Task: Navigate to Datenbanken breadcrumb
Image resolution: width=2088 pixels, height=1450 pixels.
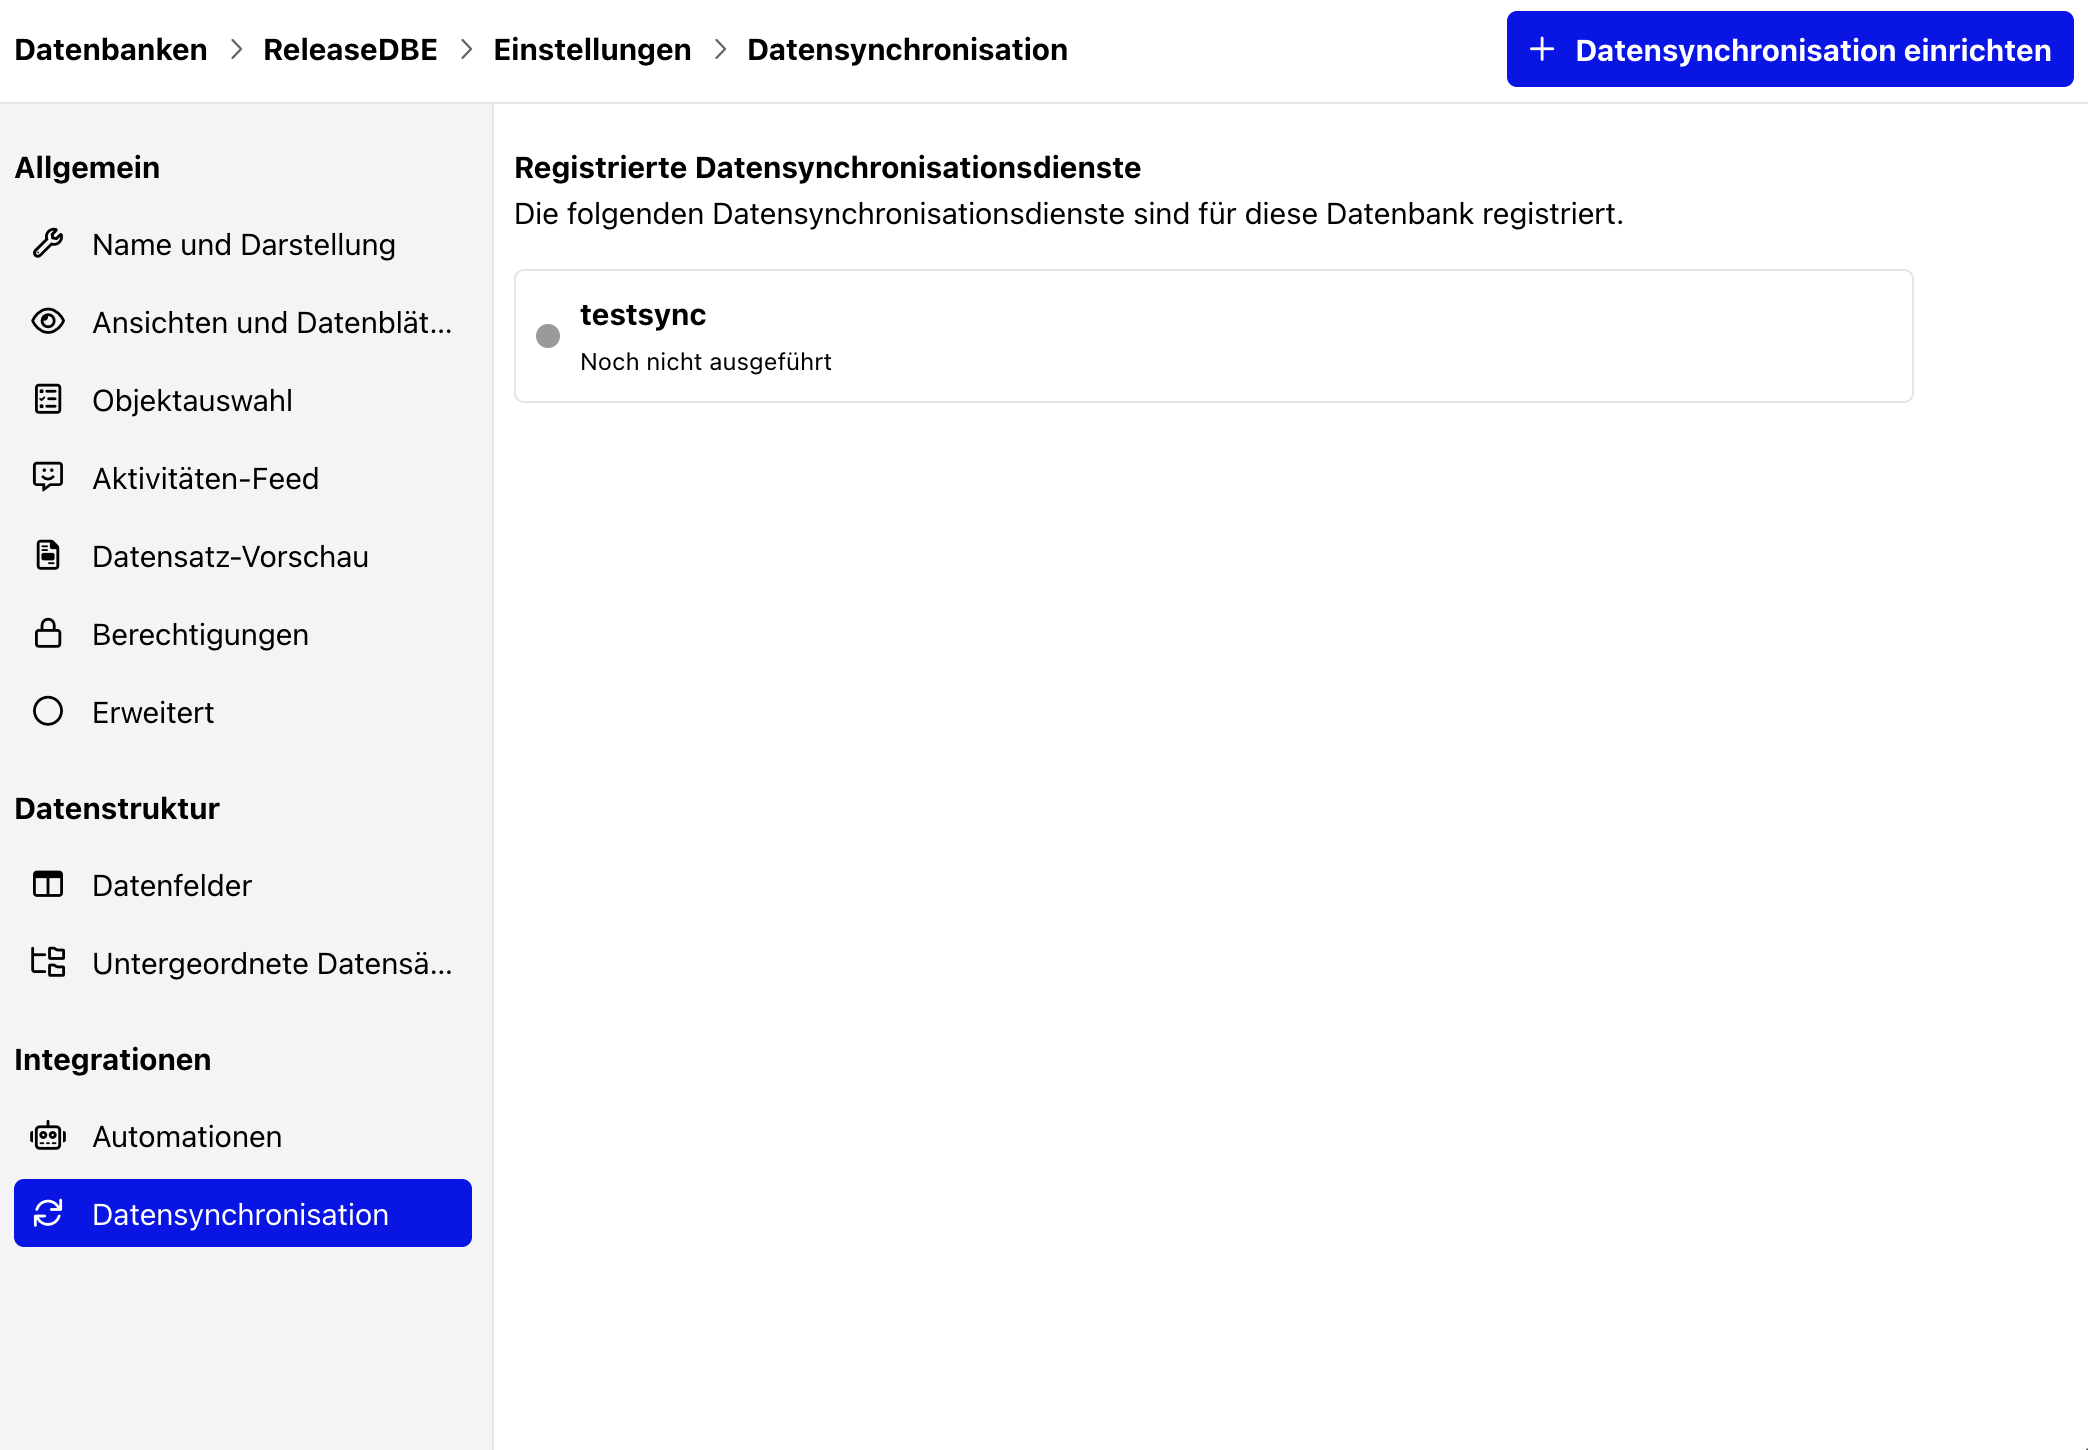Action: [x=111, y=49]
